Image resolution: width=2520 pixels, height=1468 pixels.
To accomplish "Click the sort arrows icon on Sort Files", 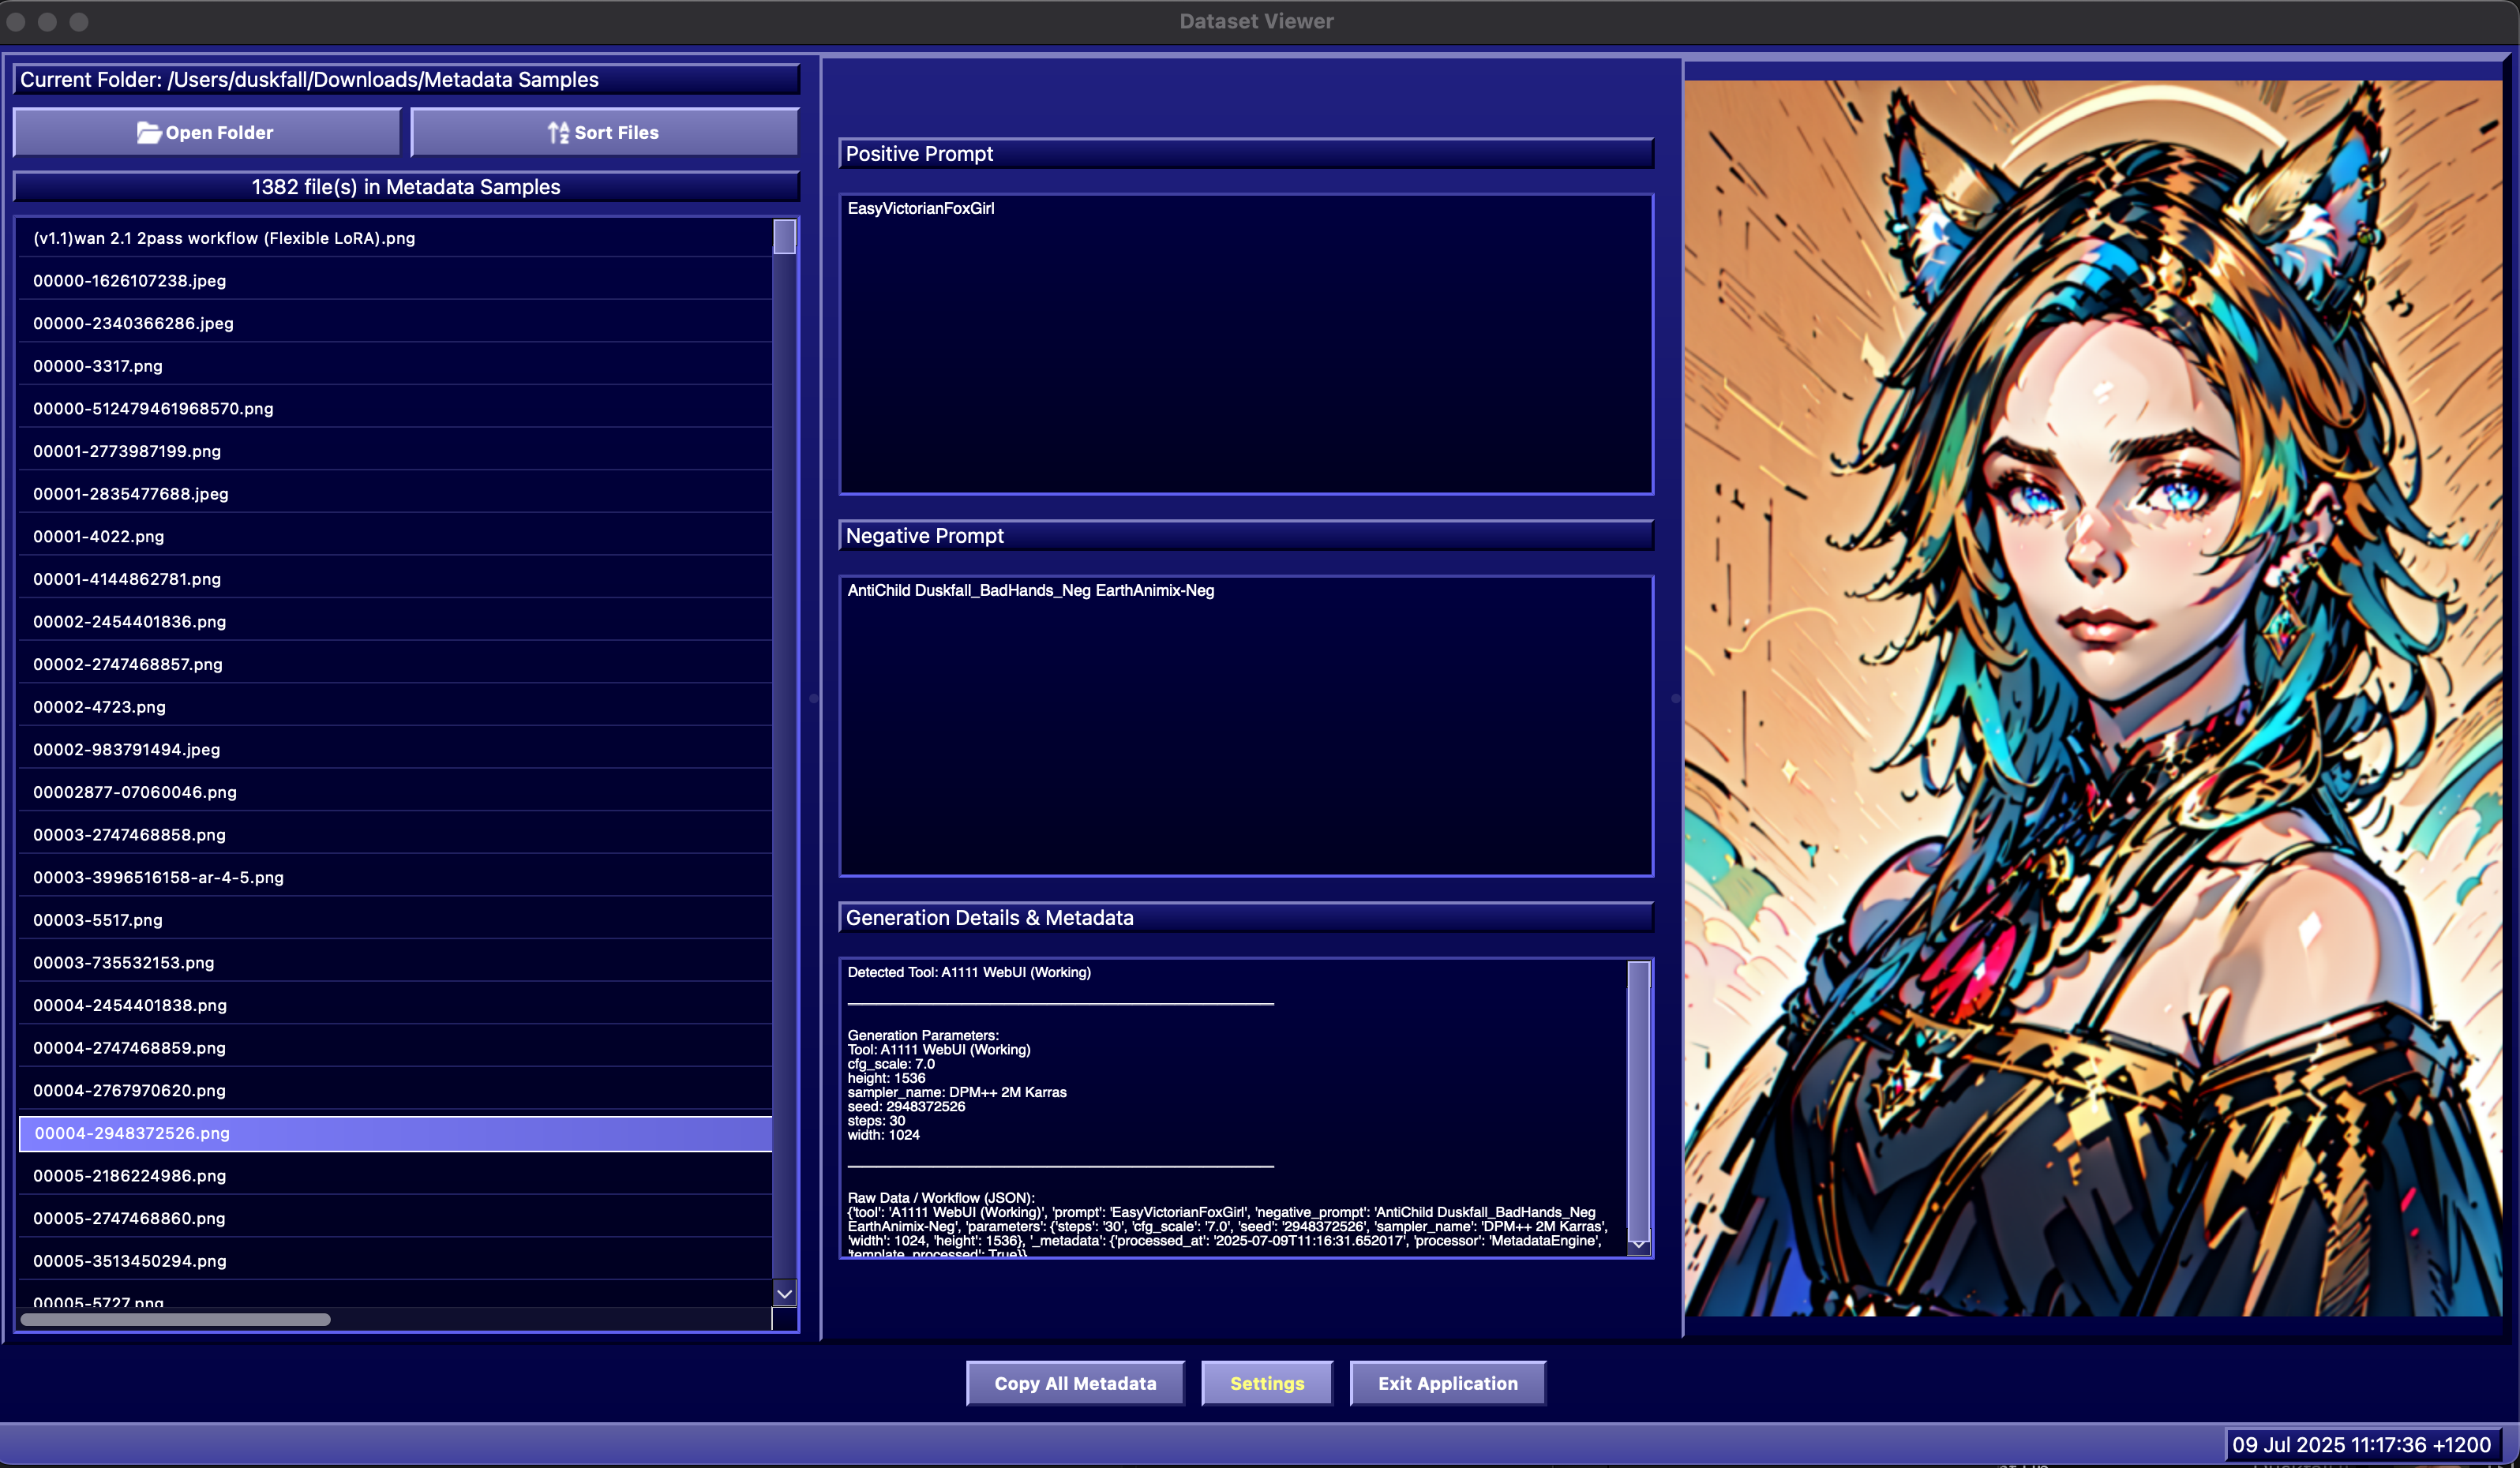I will pyautogui.click(x=558, y=132).
